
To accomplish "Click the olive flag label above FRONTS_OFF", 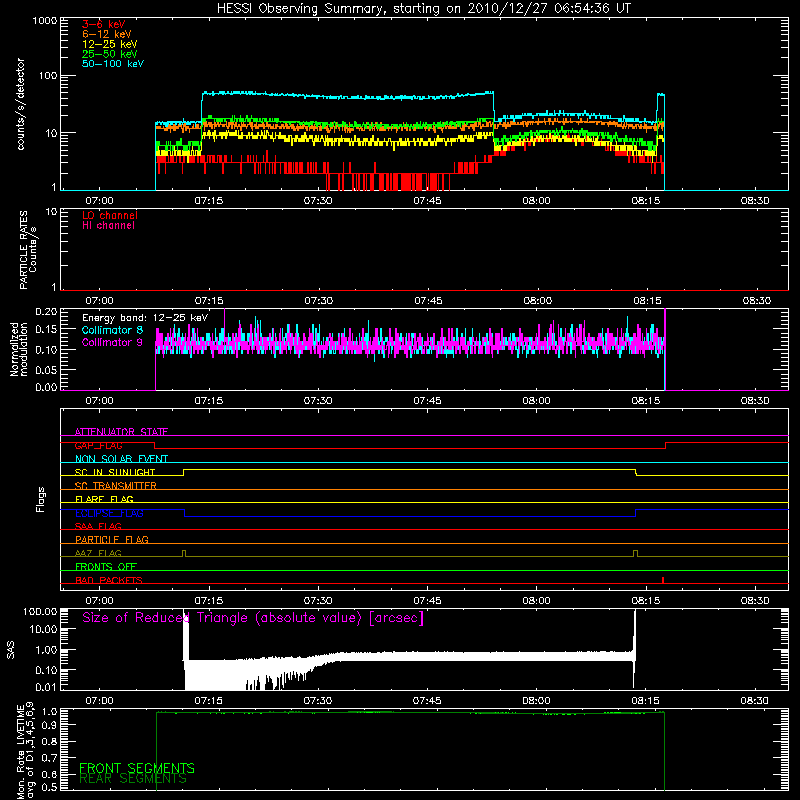I will pyautogui.click(x=98, y=553).
